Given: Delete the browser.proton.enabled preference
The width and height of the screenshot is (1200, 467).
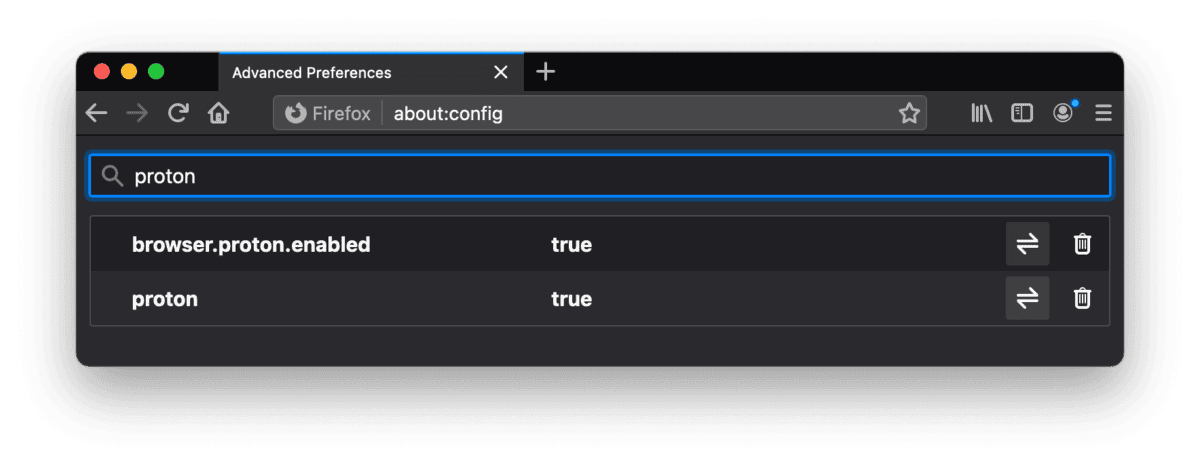Looking at the screenshot, I should click(1082, 244).
